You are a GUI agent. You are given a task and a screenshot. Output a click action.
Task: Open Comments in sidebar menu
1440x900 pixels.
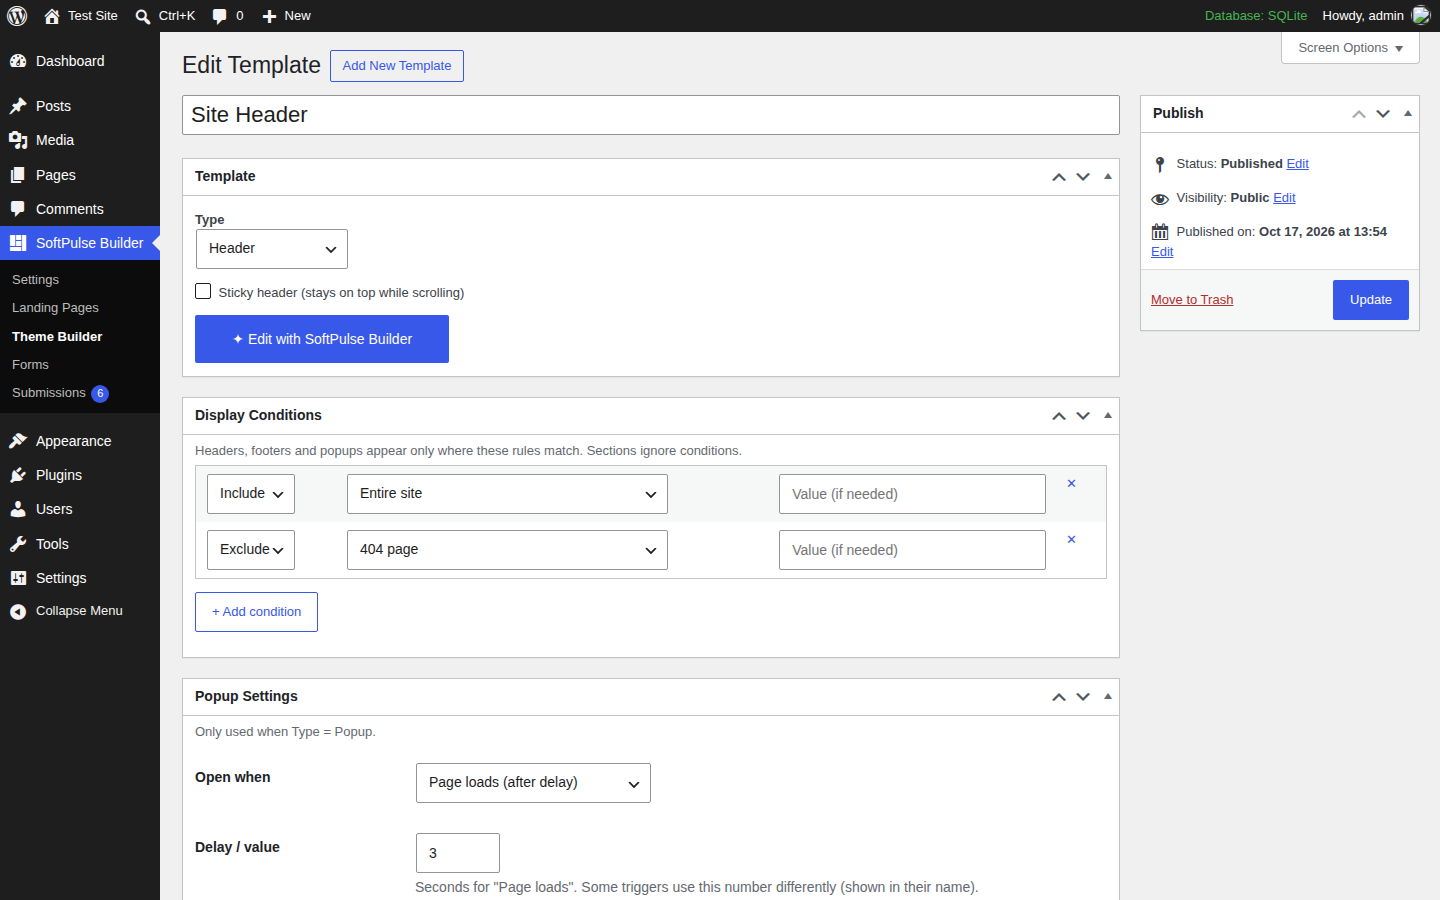pyautogui.click(x=80, y=209)
